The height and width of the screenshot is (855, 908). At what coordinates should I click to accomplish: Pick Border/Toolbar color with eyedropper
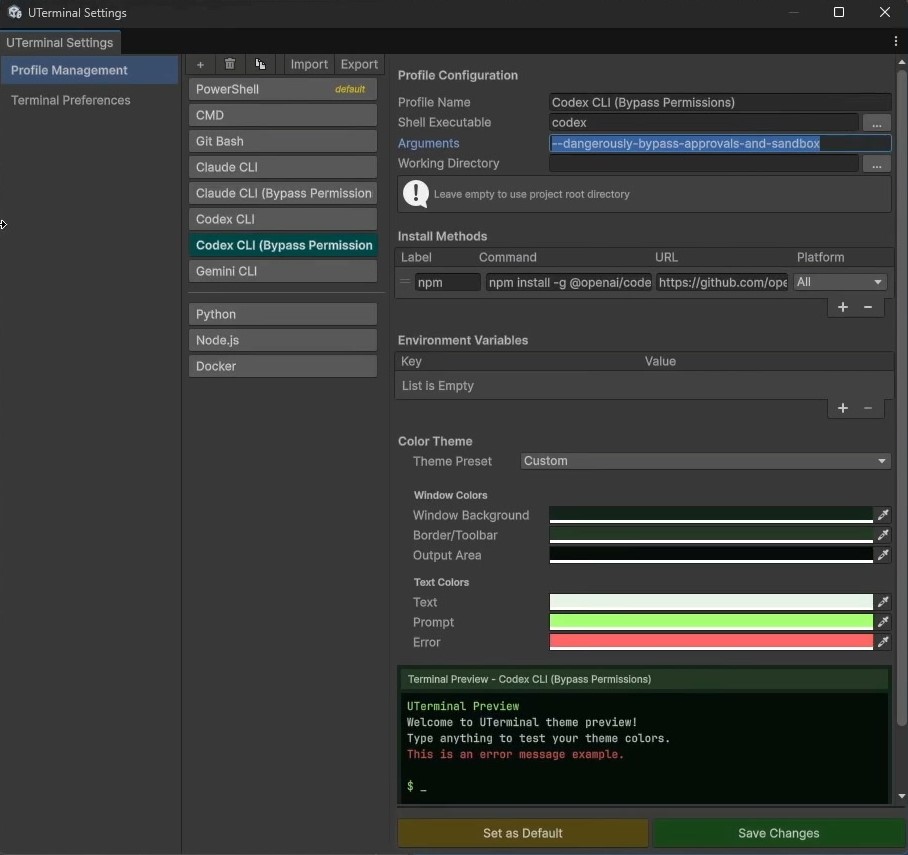click(883, 535)
